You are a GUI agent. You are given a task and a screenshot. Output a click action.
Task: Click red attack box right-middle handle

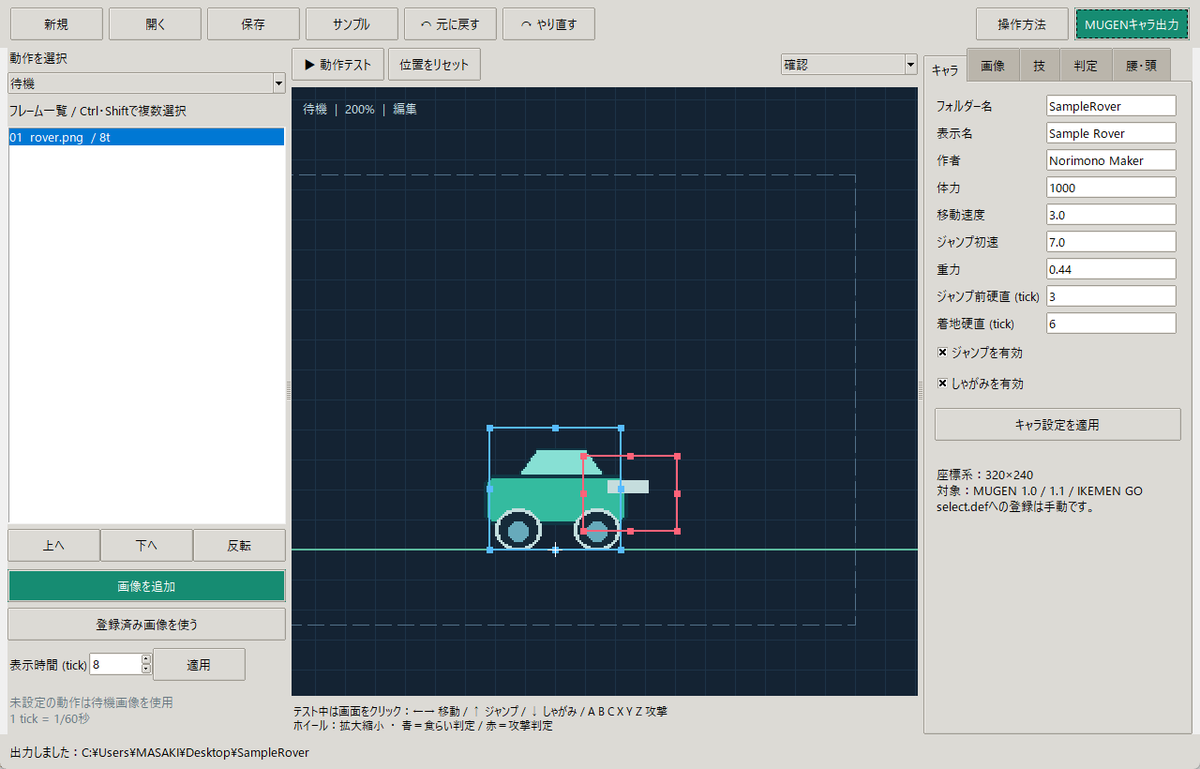click(677, 493)
